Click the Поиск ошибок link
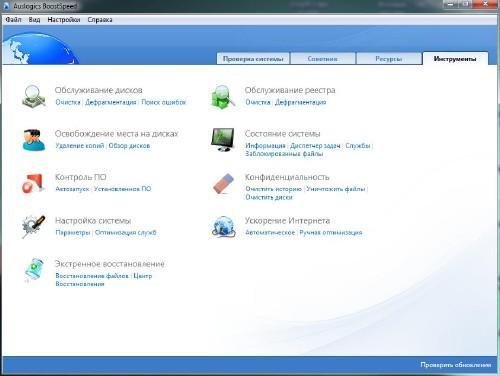500x376 pixels. 164,102
